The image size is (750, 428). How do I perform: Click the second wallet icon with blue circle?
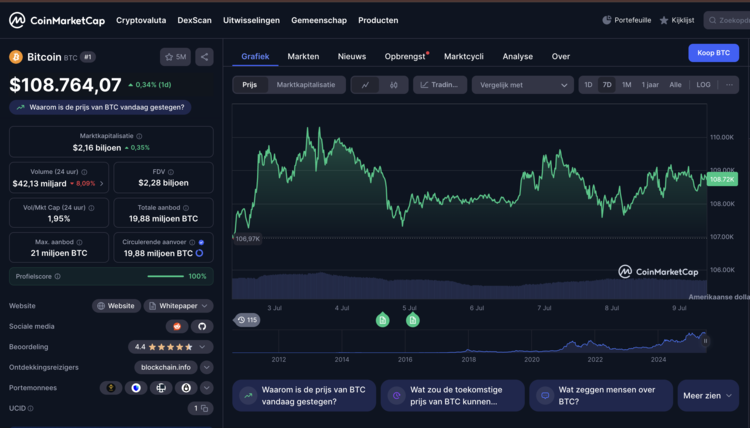point(136,388)
